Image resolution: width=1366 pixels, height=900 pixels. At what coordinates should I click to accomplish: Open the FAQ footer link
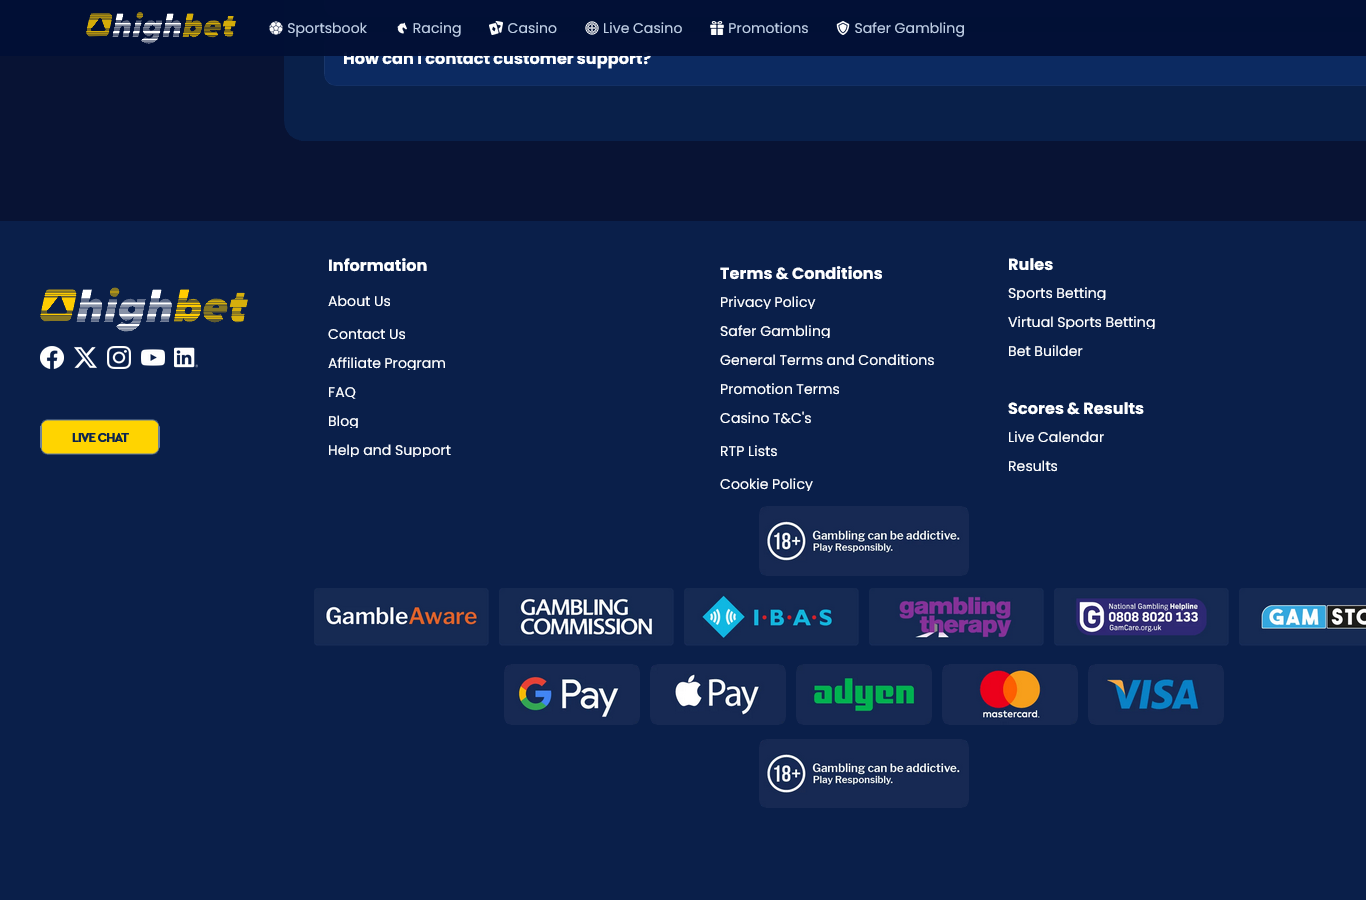tap(342, 392)
